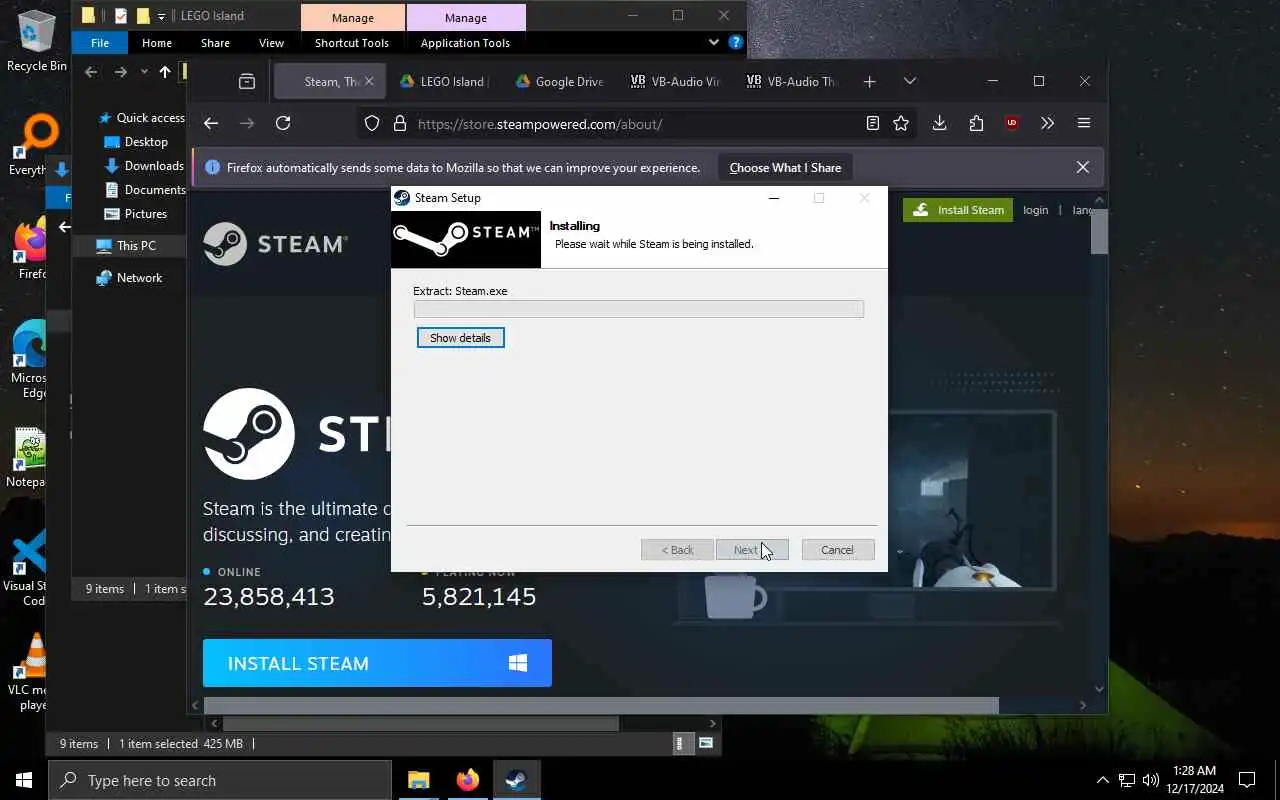Click Cancel in Steam Setup dialog

pyautogui.click(x=837, y=550)
